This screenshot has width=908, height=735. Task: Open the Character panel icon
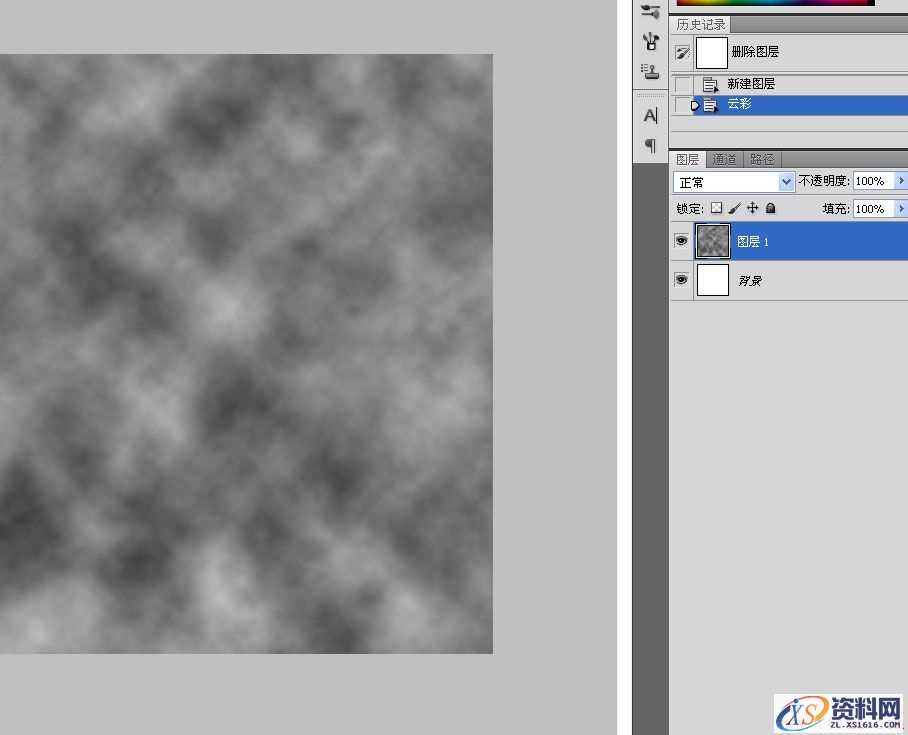[650, 116]
